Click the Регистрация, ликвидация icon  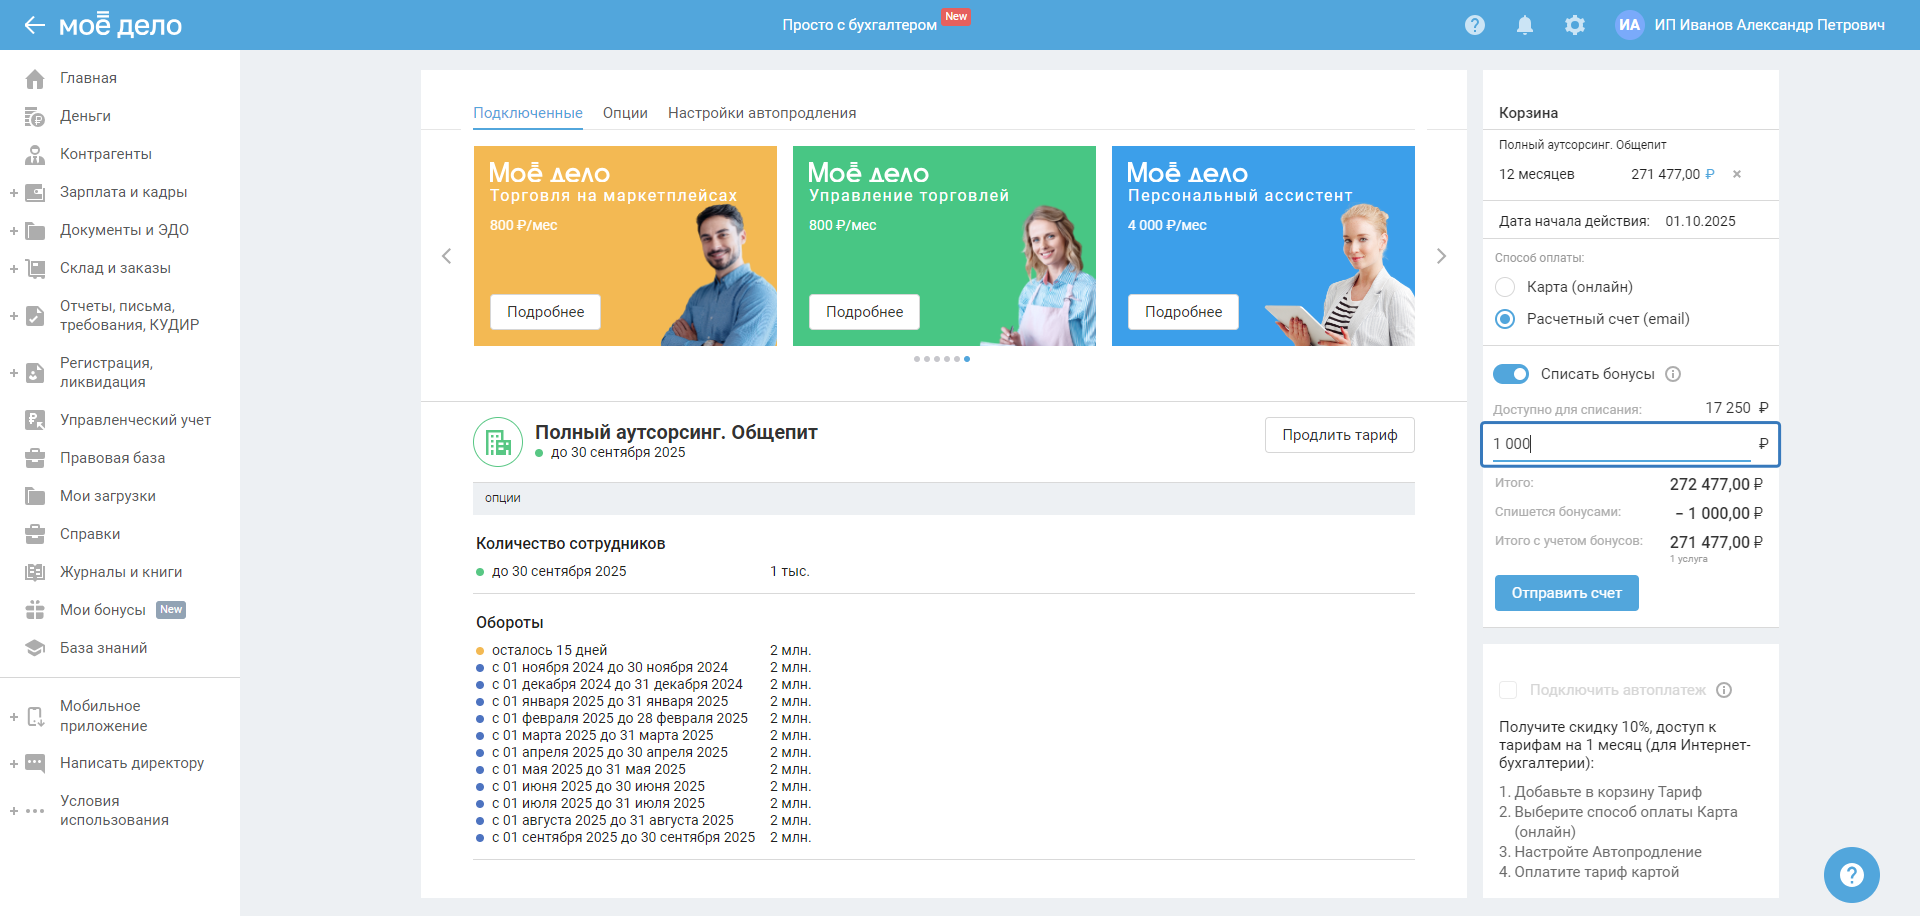35,373
